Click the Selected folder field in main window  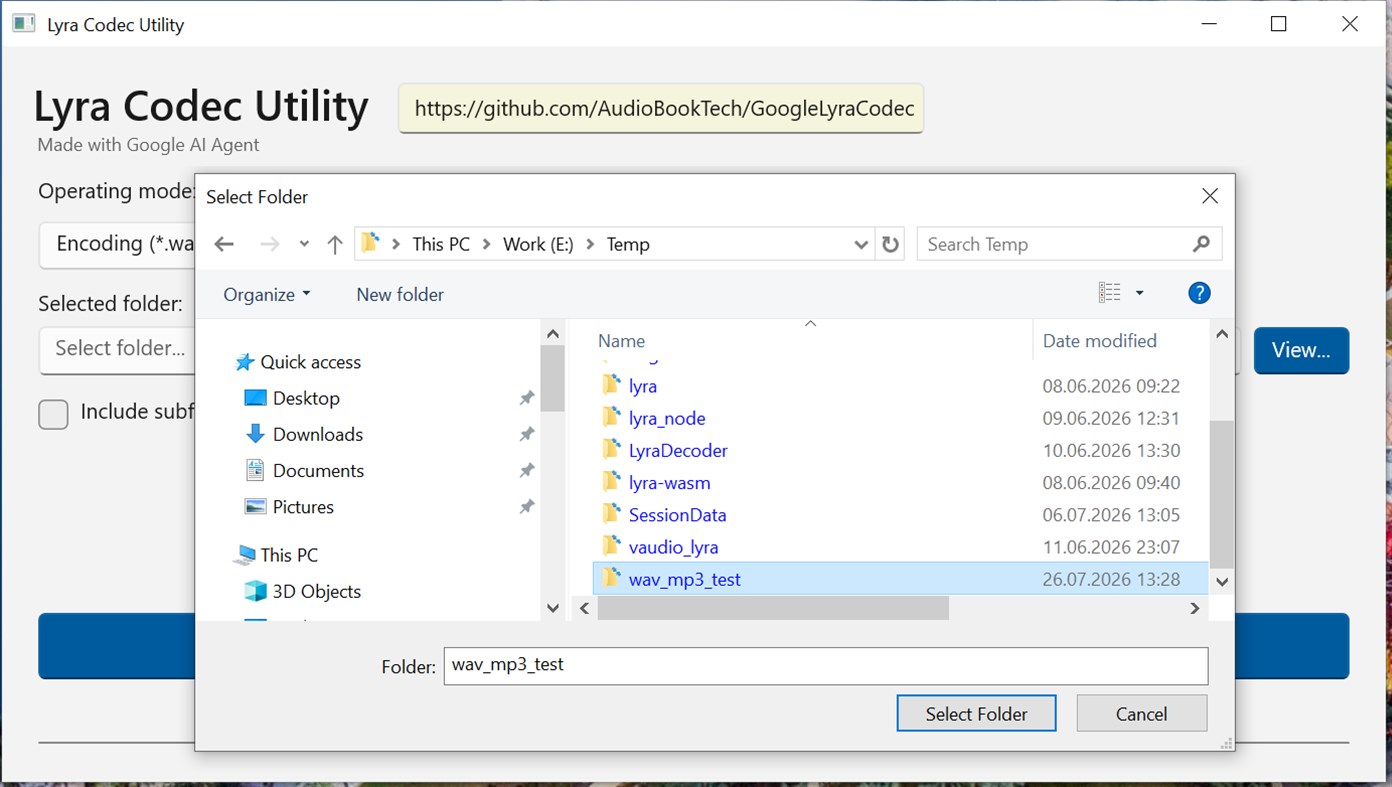(x=117, y=350)
